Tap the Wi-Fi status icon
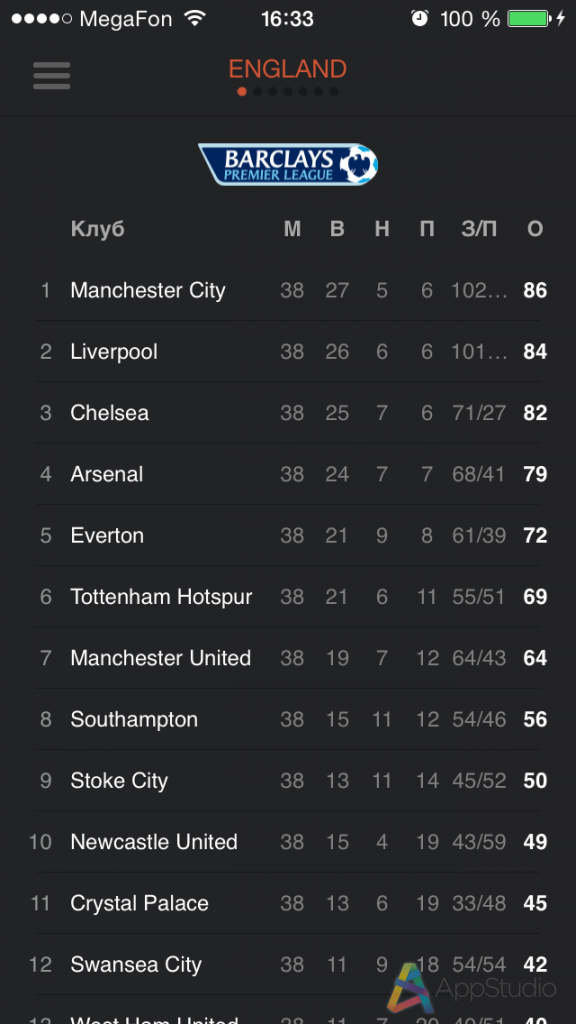 [x=195, y=18]
